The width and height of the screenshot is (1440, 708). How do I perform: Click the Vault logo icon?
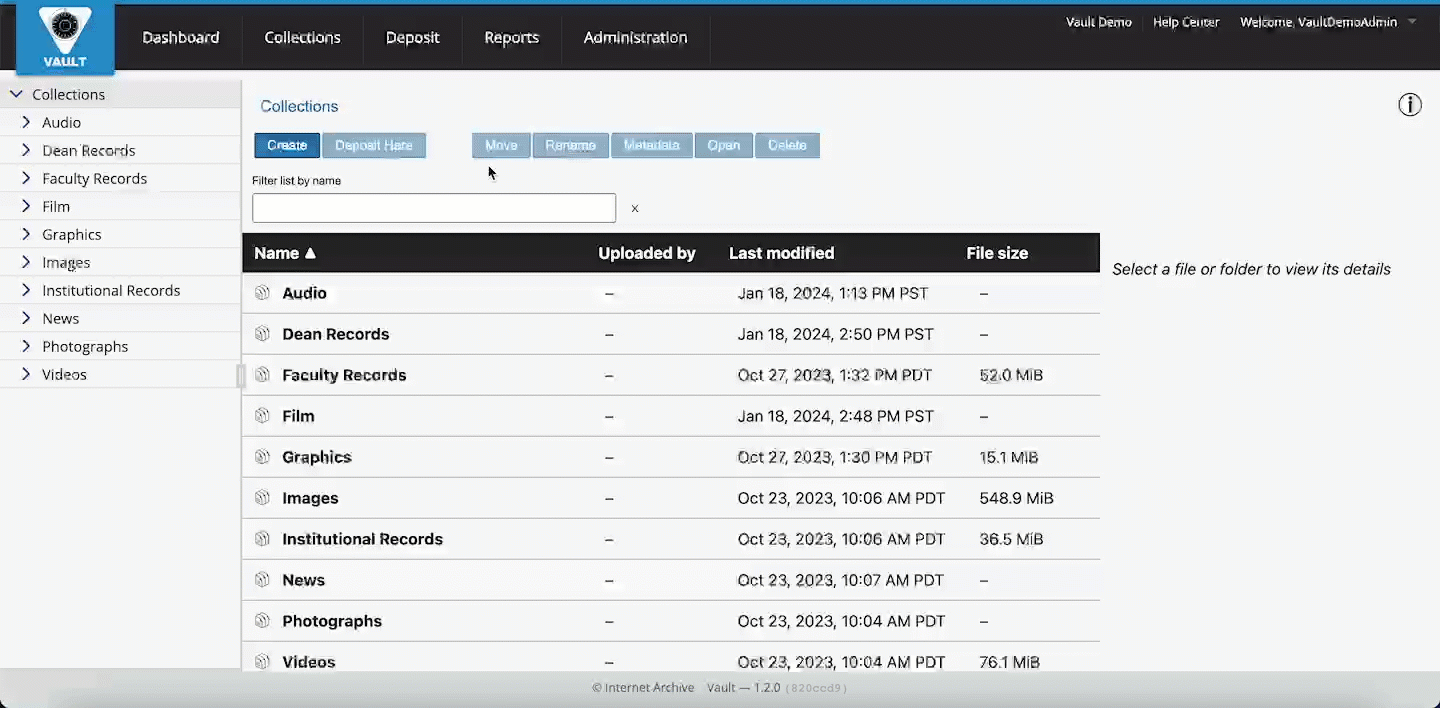[65, 37]
